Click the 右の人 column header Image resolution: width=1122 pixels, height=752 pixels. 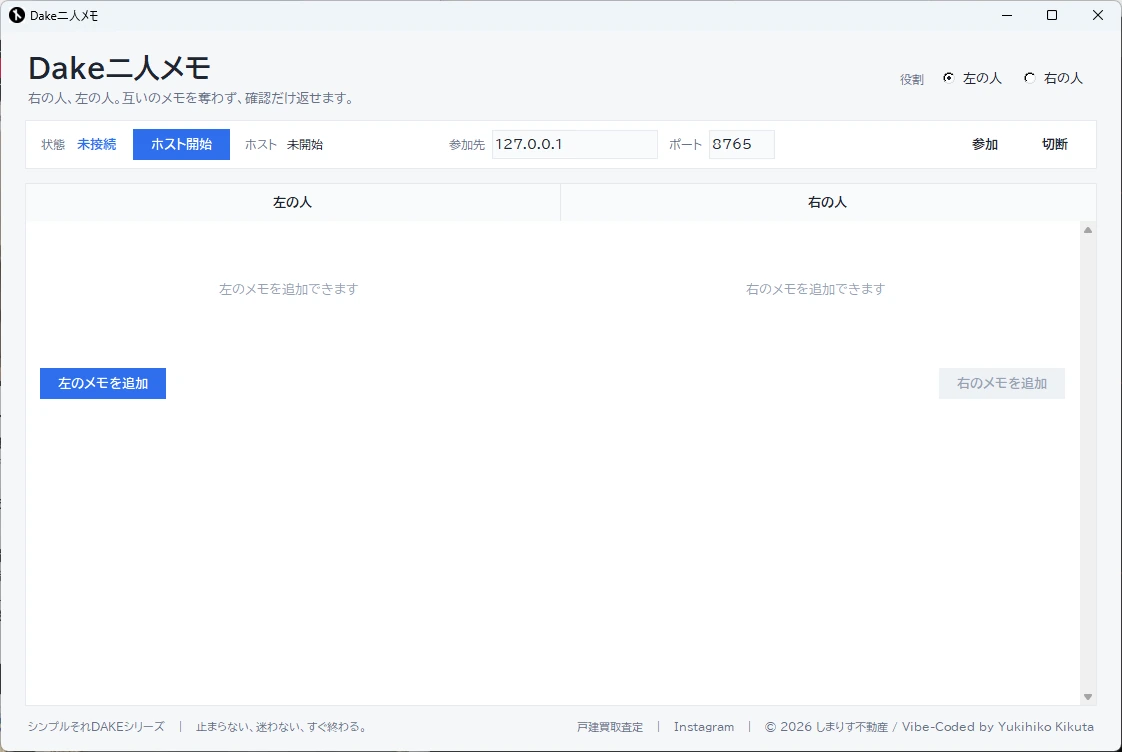click(x=828, y=202)
